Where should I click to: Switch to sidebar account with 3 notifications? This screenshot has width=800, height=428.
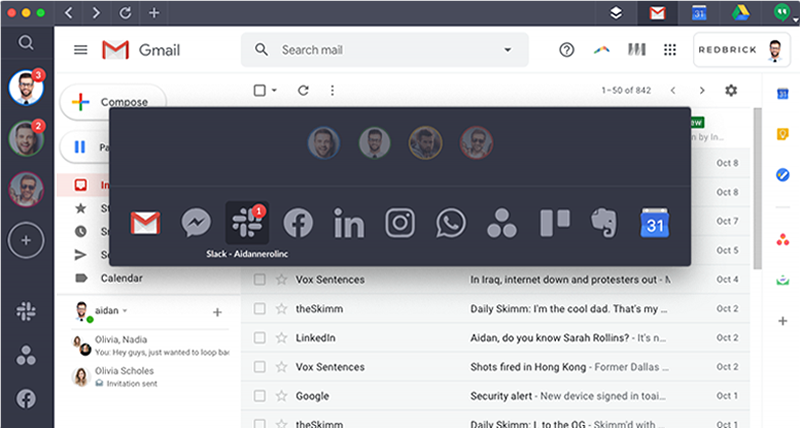click(26, 87)
